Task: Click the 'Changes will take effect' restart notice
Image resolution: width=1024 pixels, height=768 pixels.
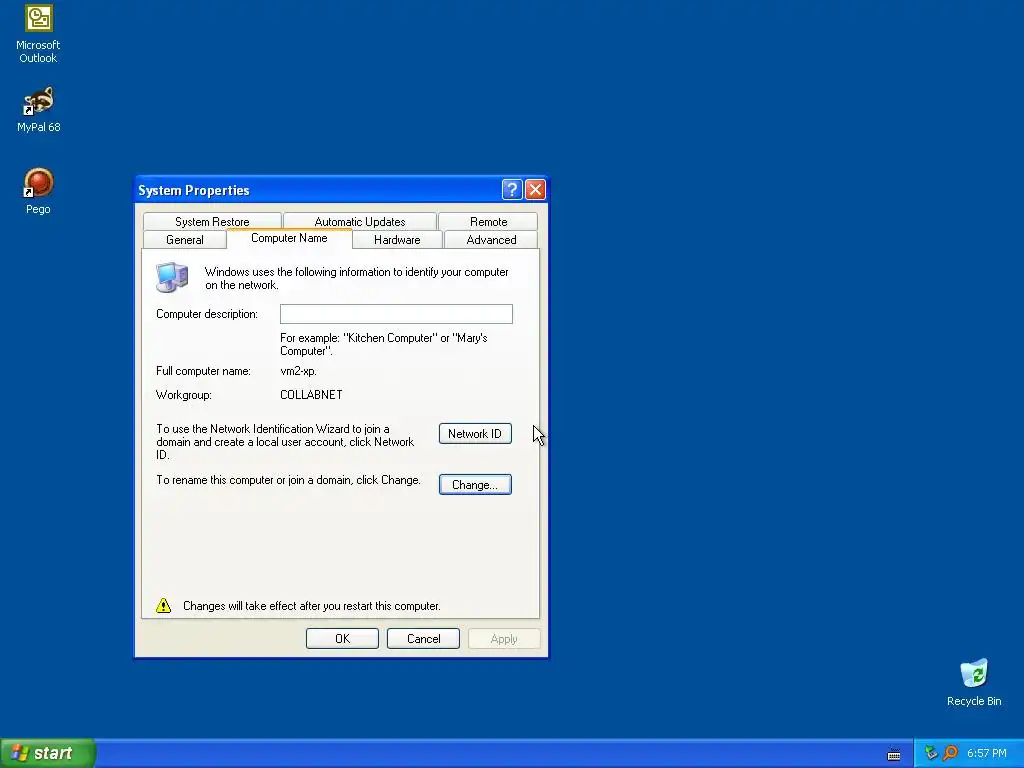Action: pos(312,606)
